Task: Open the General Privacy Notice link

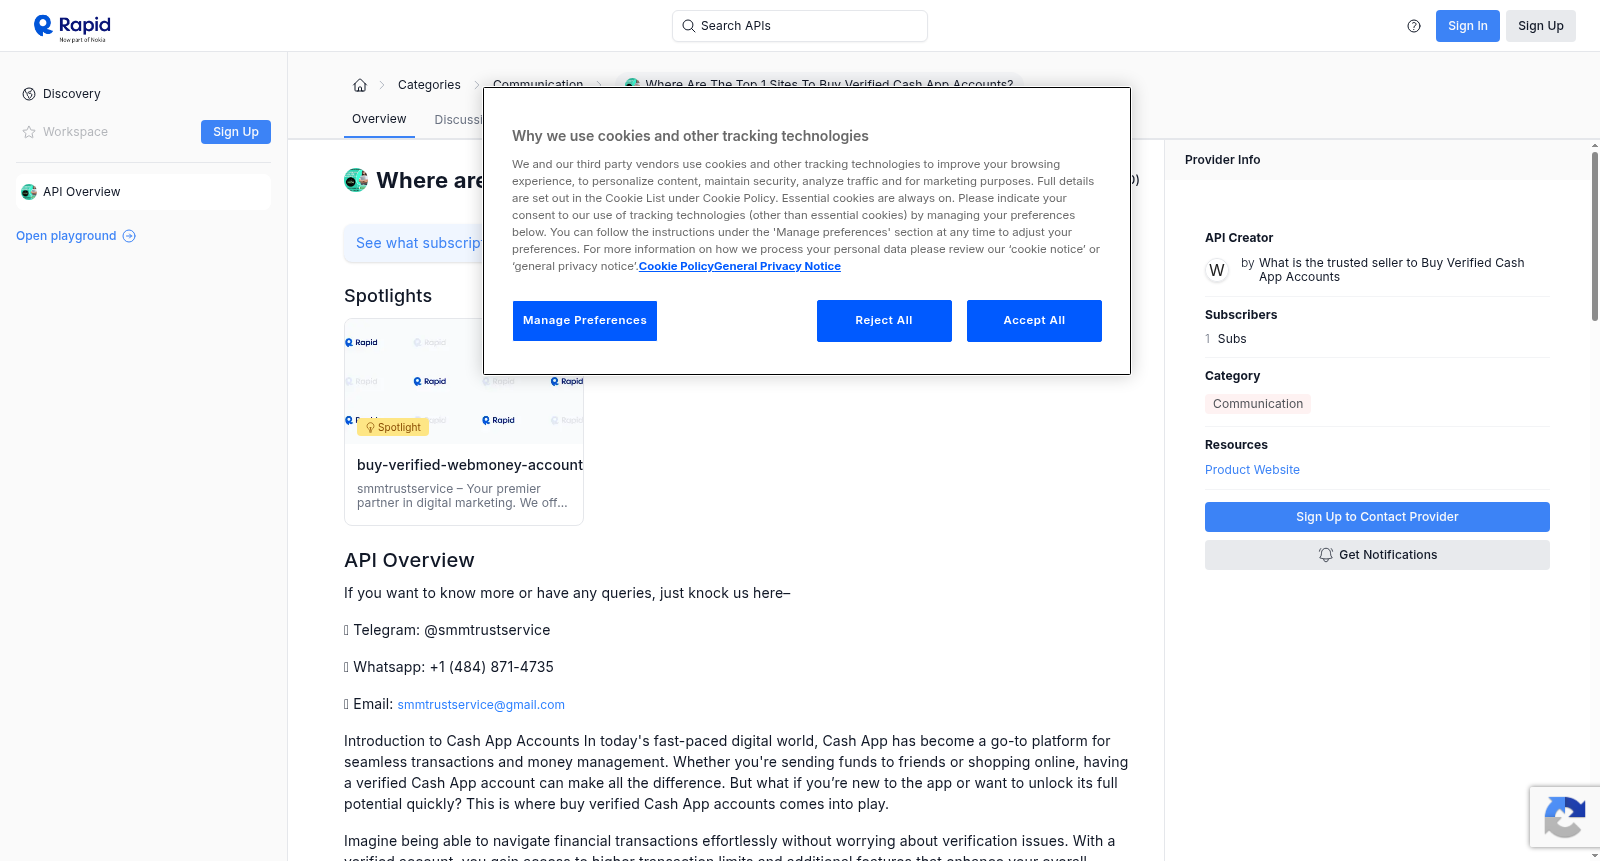Action: pos(777,266)
